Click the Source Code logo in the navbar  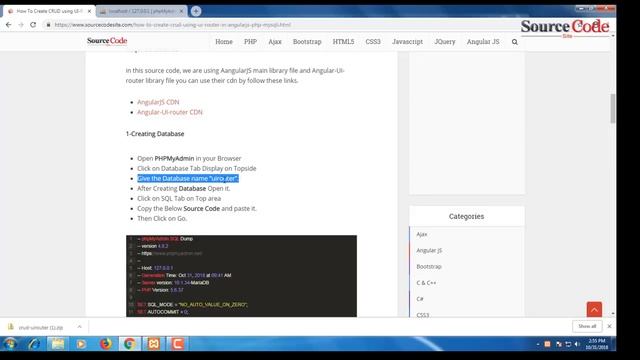point(107,41)
